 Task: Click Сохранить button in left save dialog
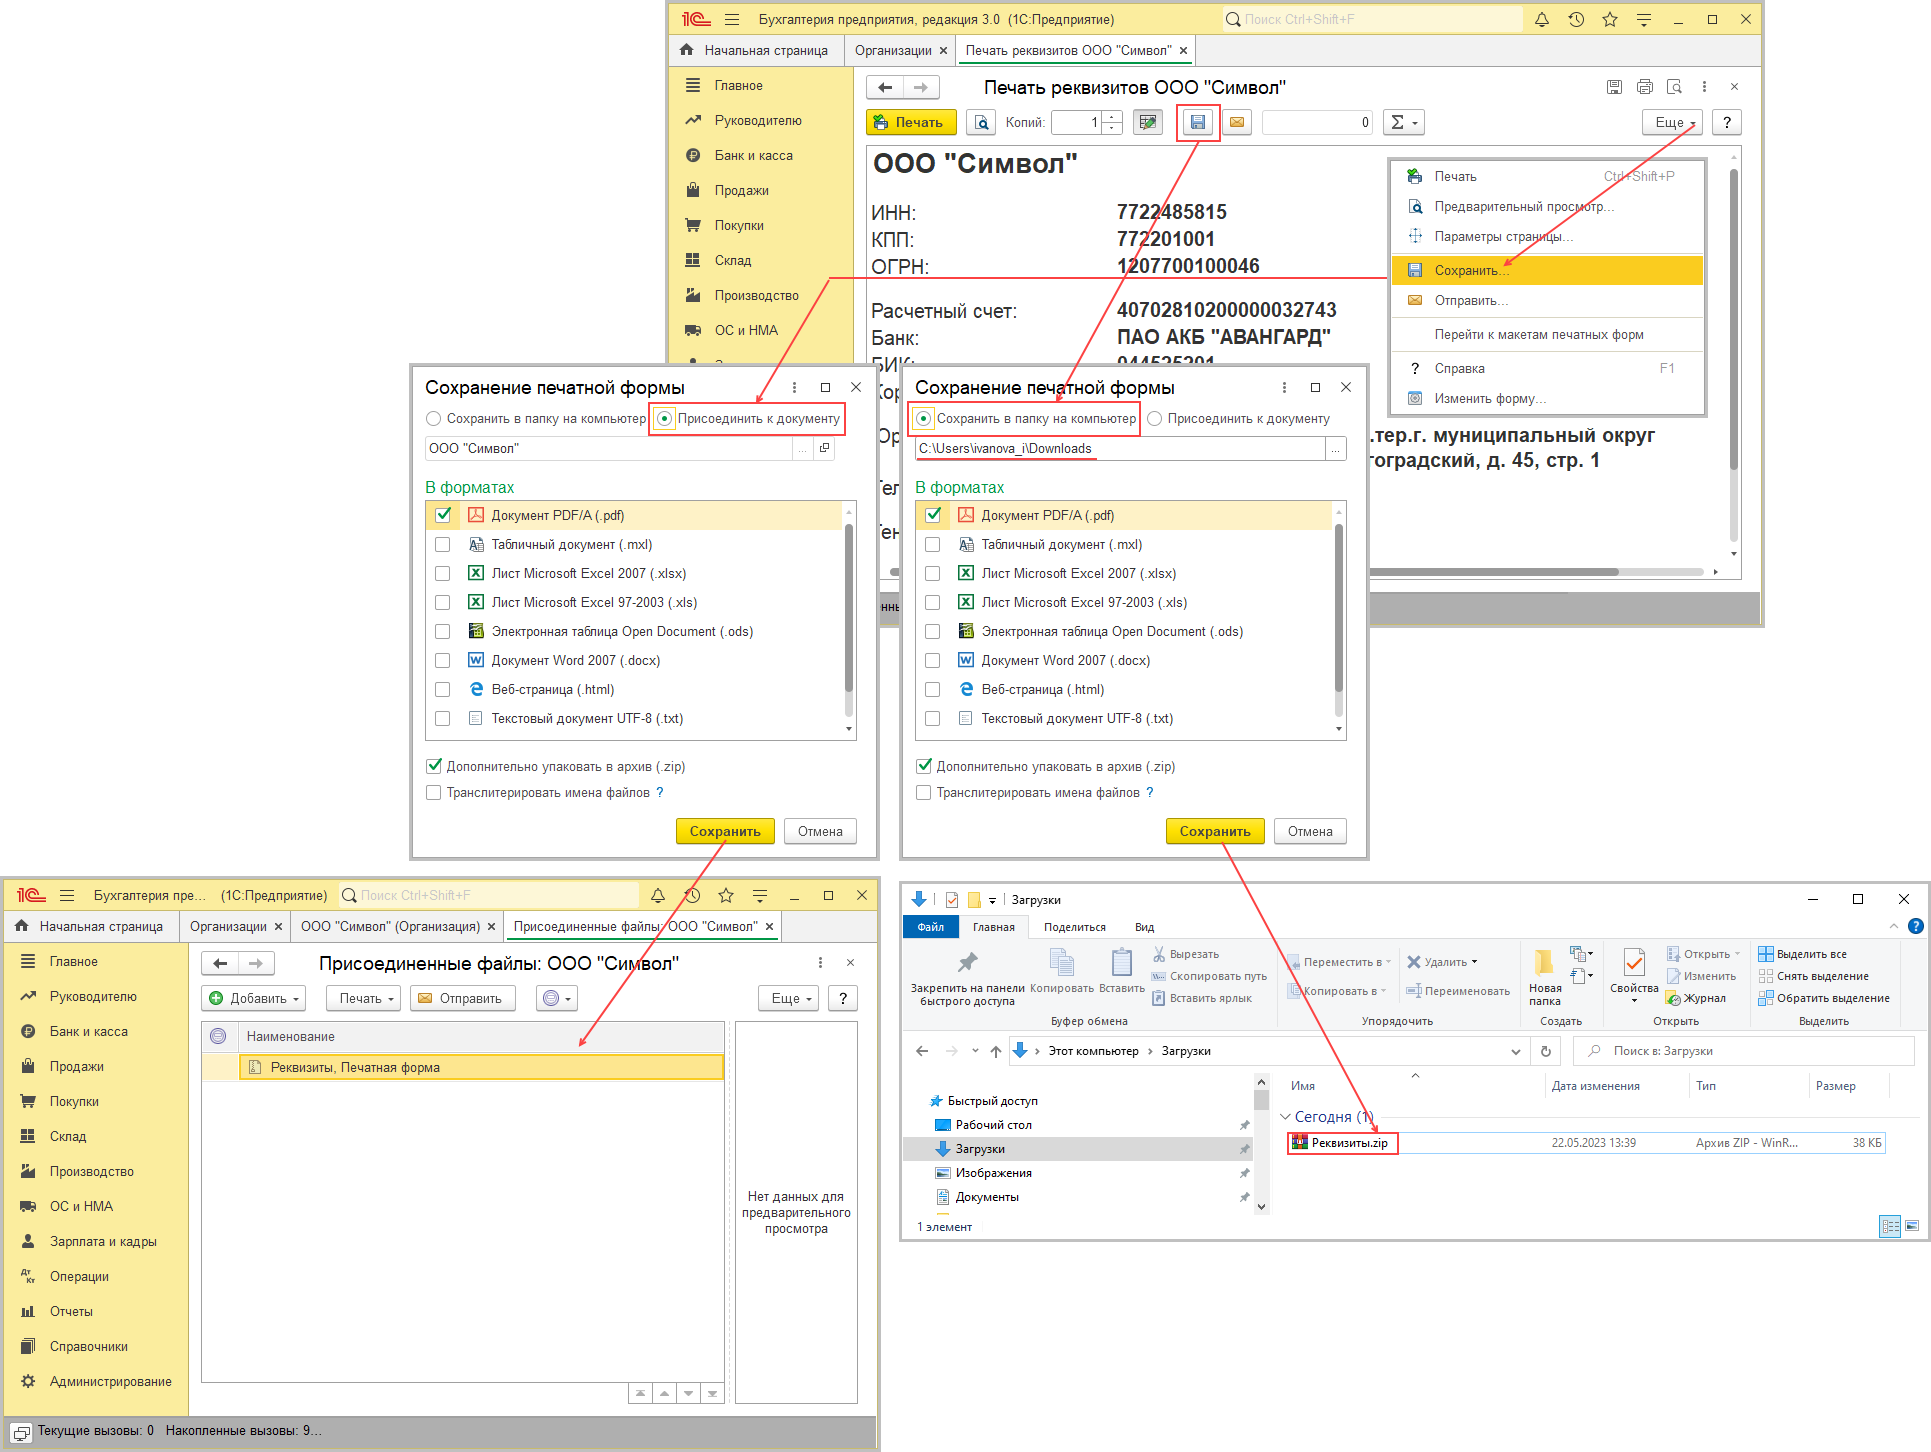[x=725, y=831]
